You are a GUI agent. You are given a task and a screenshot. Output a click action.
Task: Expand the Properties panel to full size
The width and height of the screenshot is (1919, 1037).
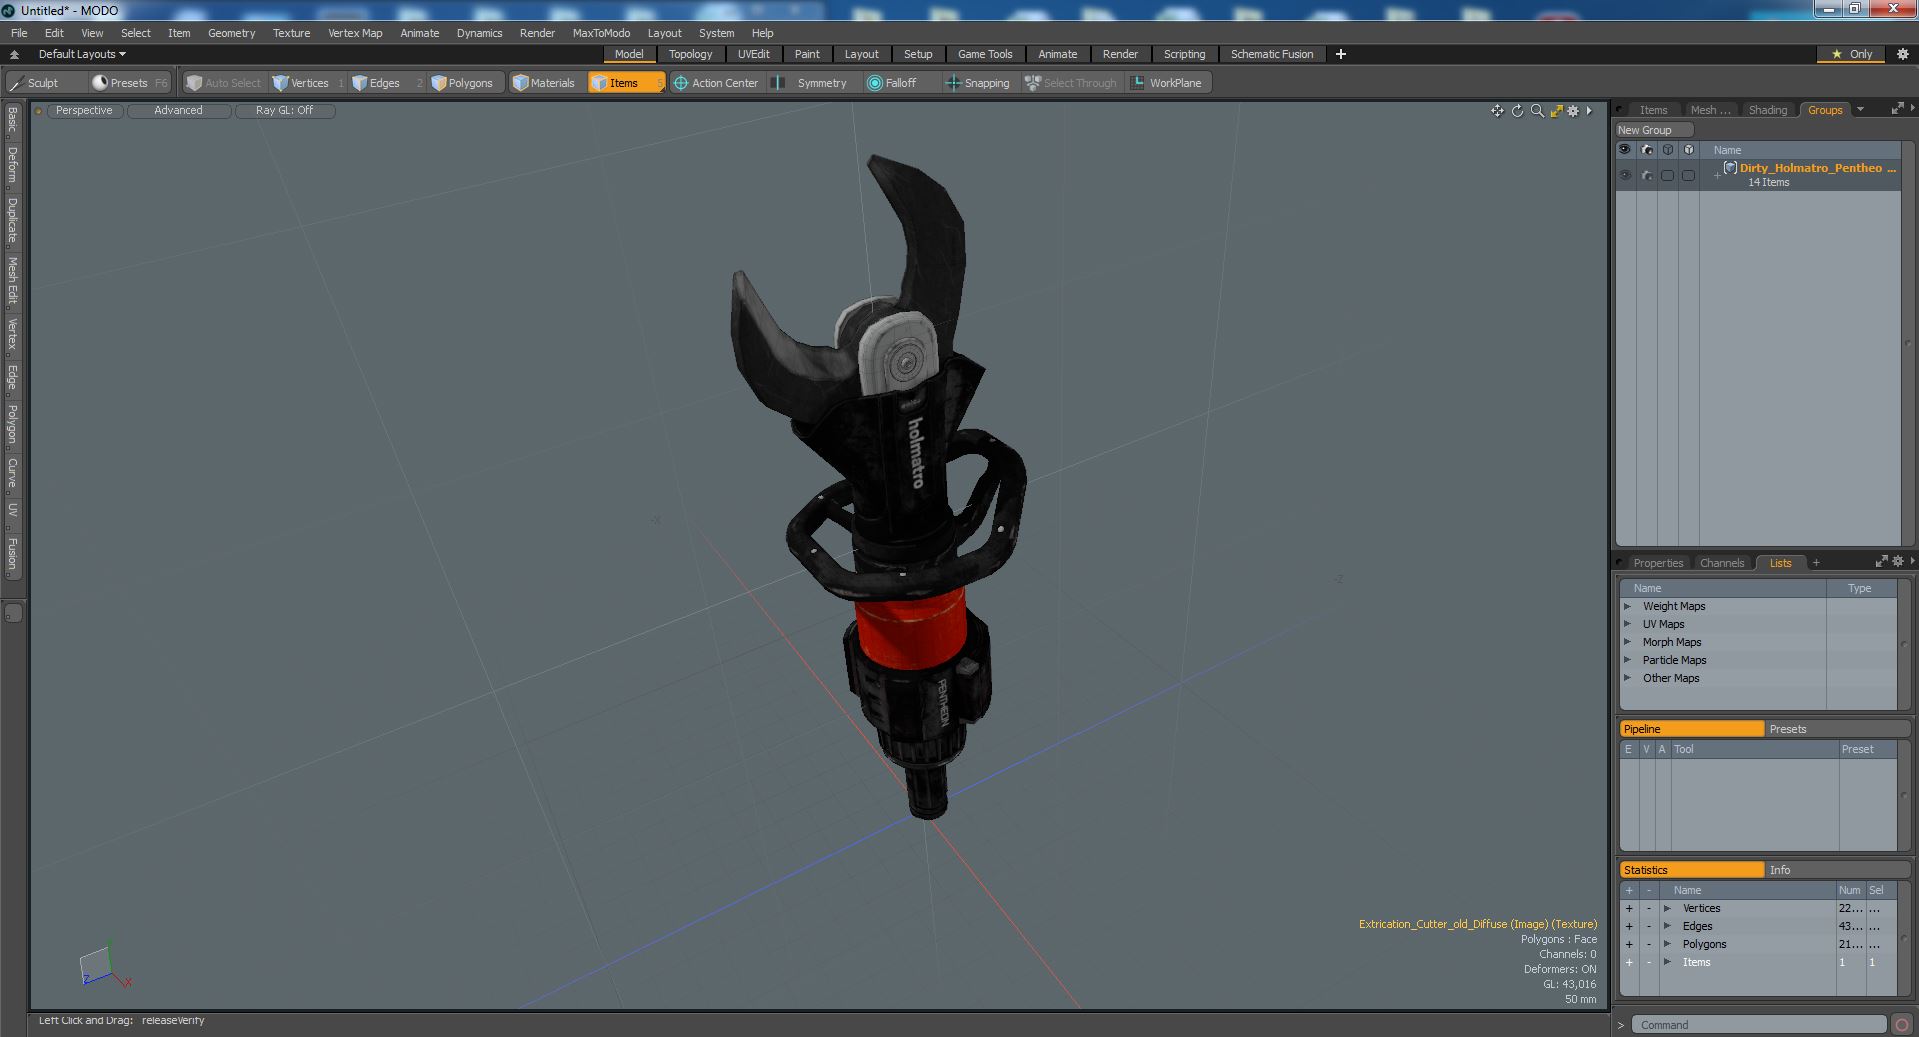click(1881, 562)
